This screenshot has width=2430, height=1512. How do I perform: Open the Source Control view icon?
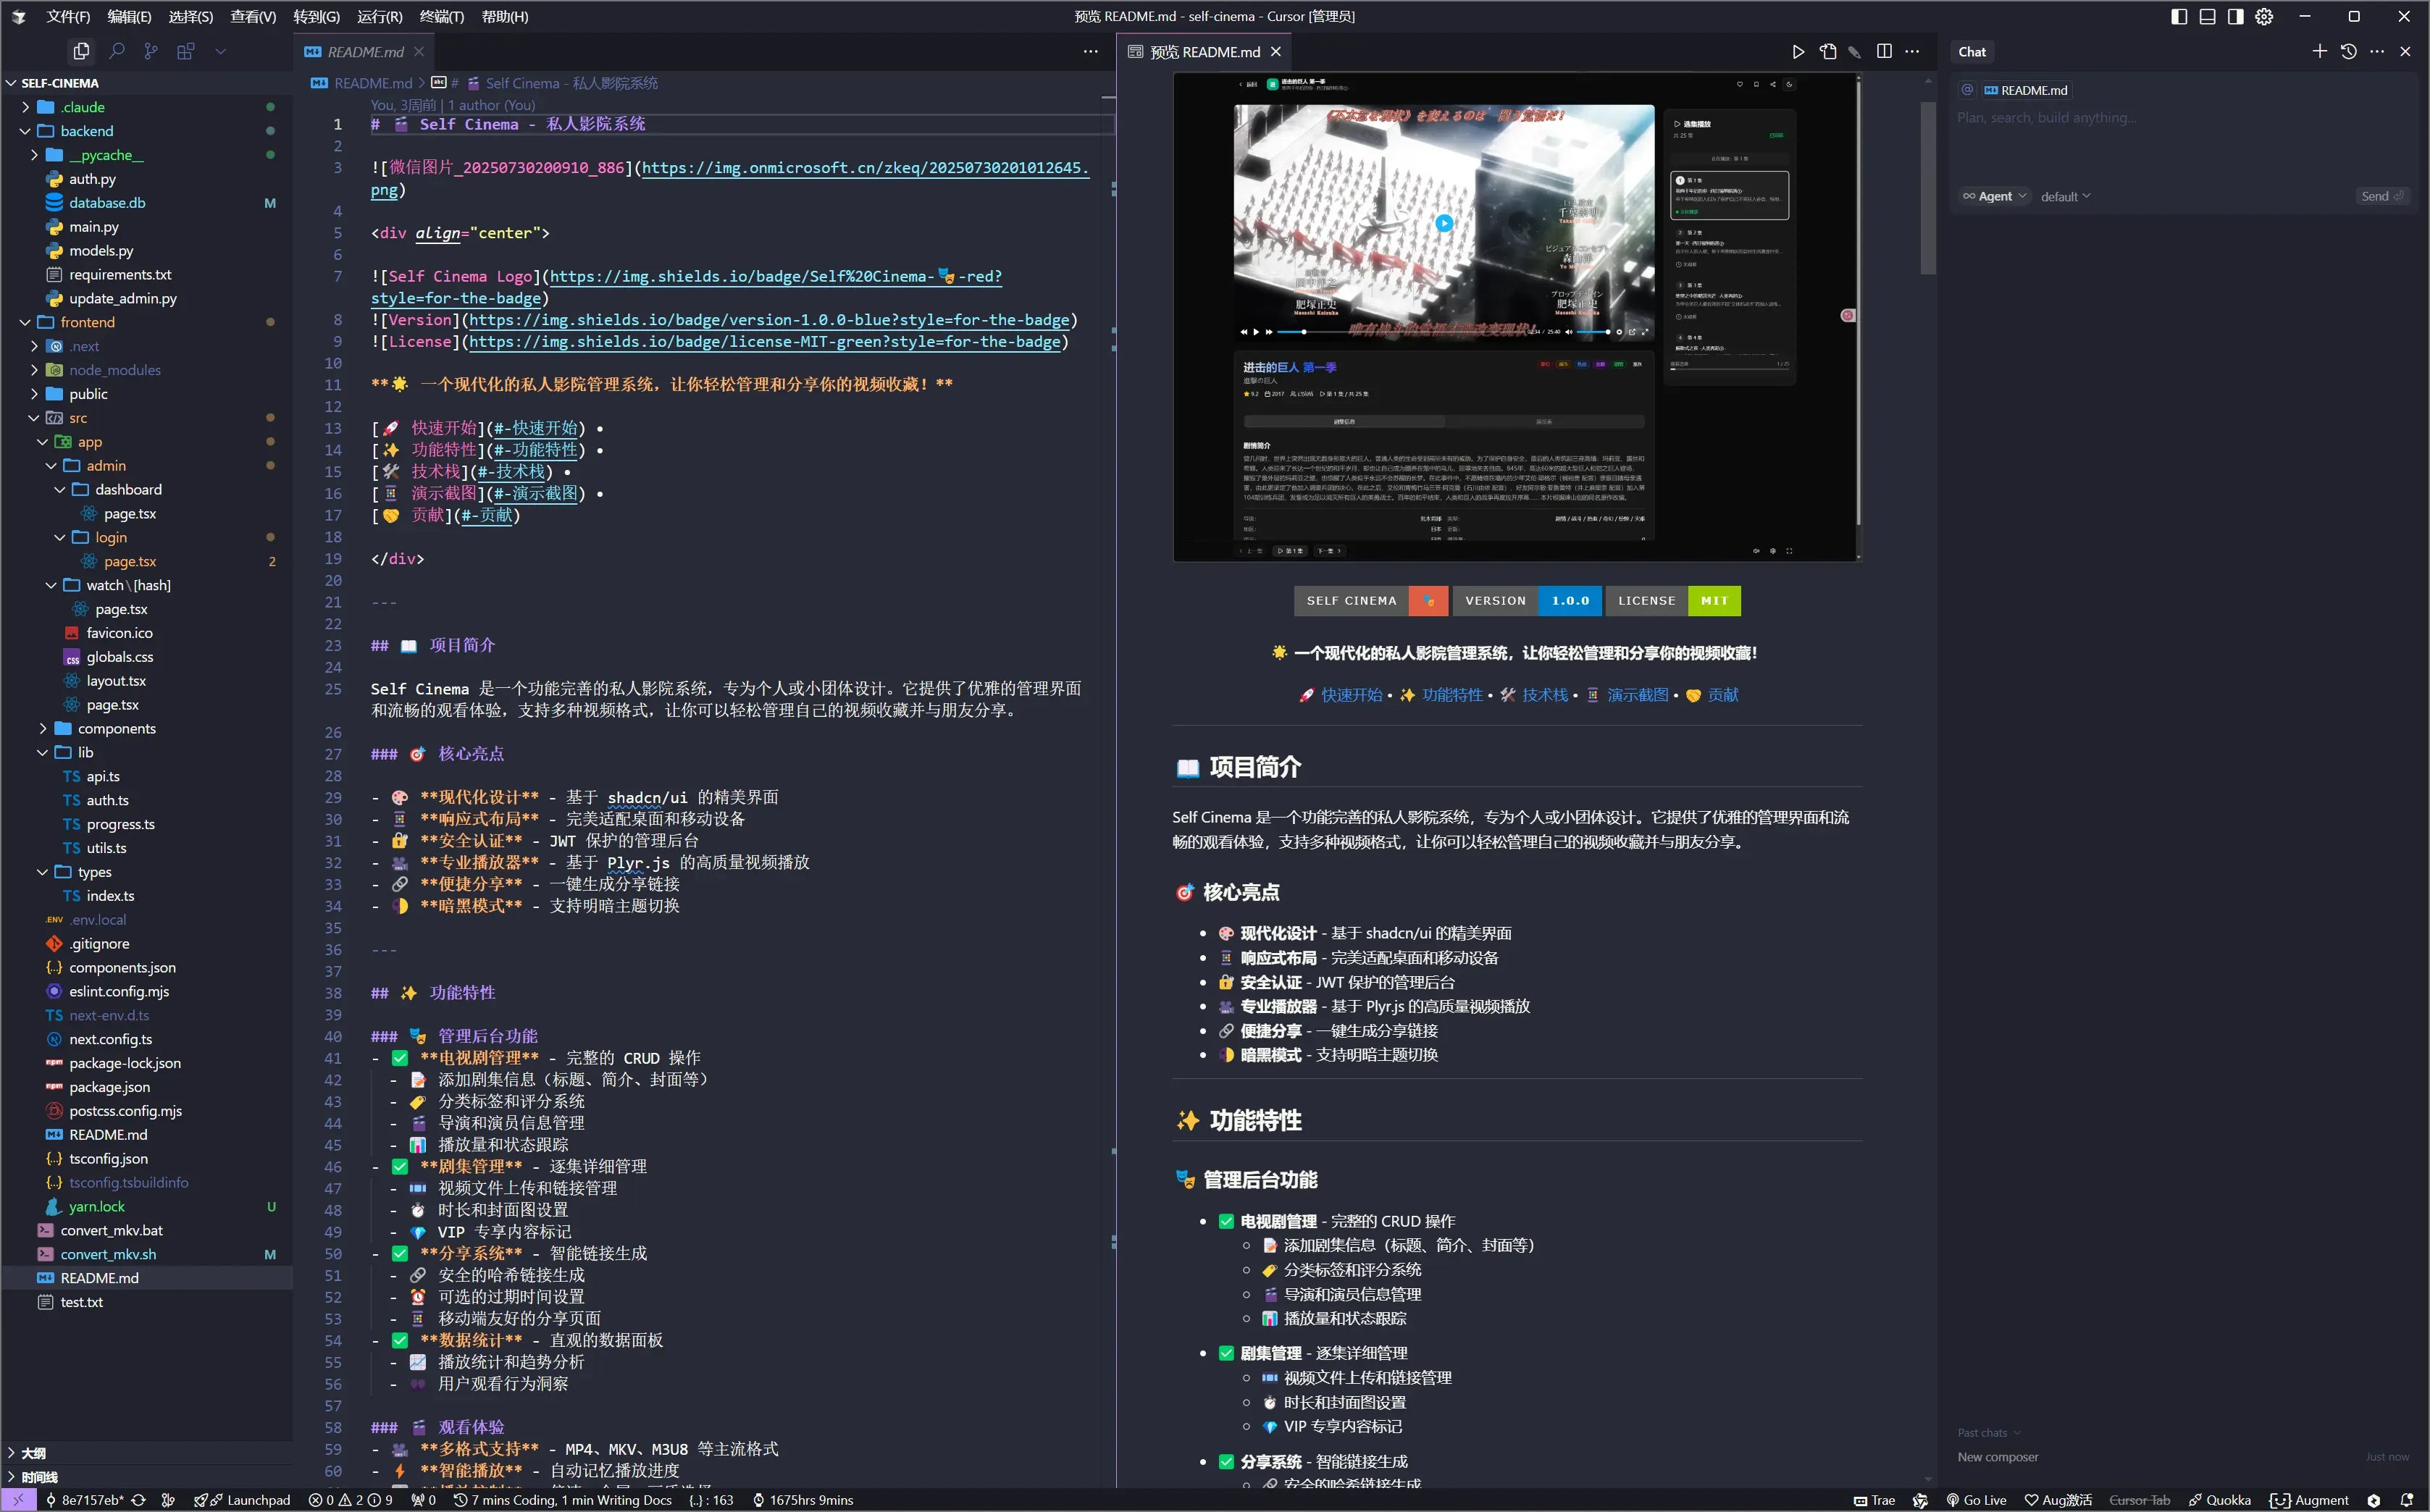(x=151, y=51)
